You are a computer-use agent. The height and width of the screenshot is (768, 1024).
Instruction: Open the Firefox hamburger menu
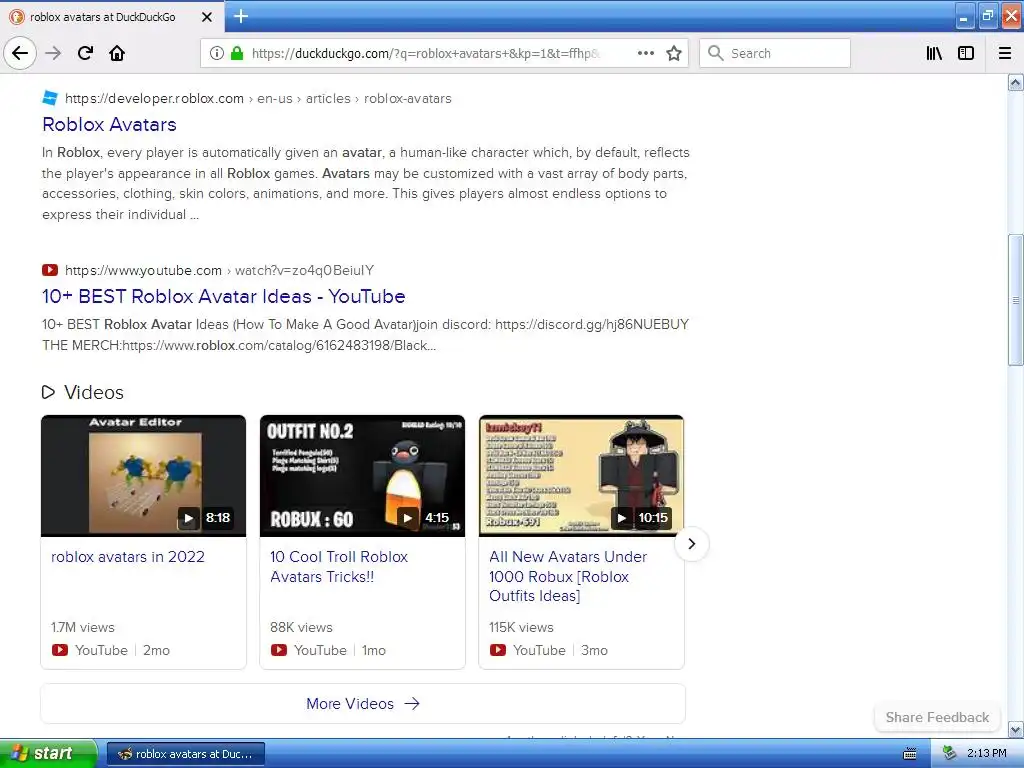tap(1005, 53)
